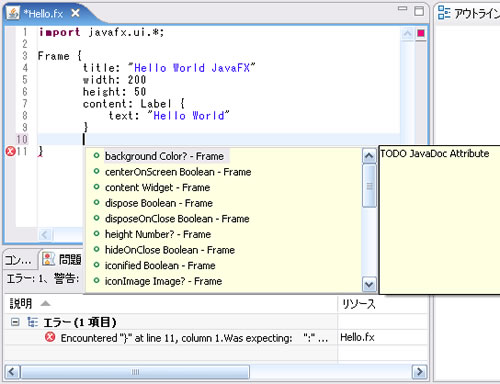Click the error group tree icon
500x384 pixels.
tap(32, 322)
